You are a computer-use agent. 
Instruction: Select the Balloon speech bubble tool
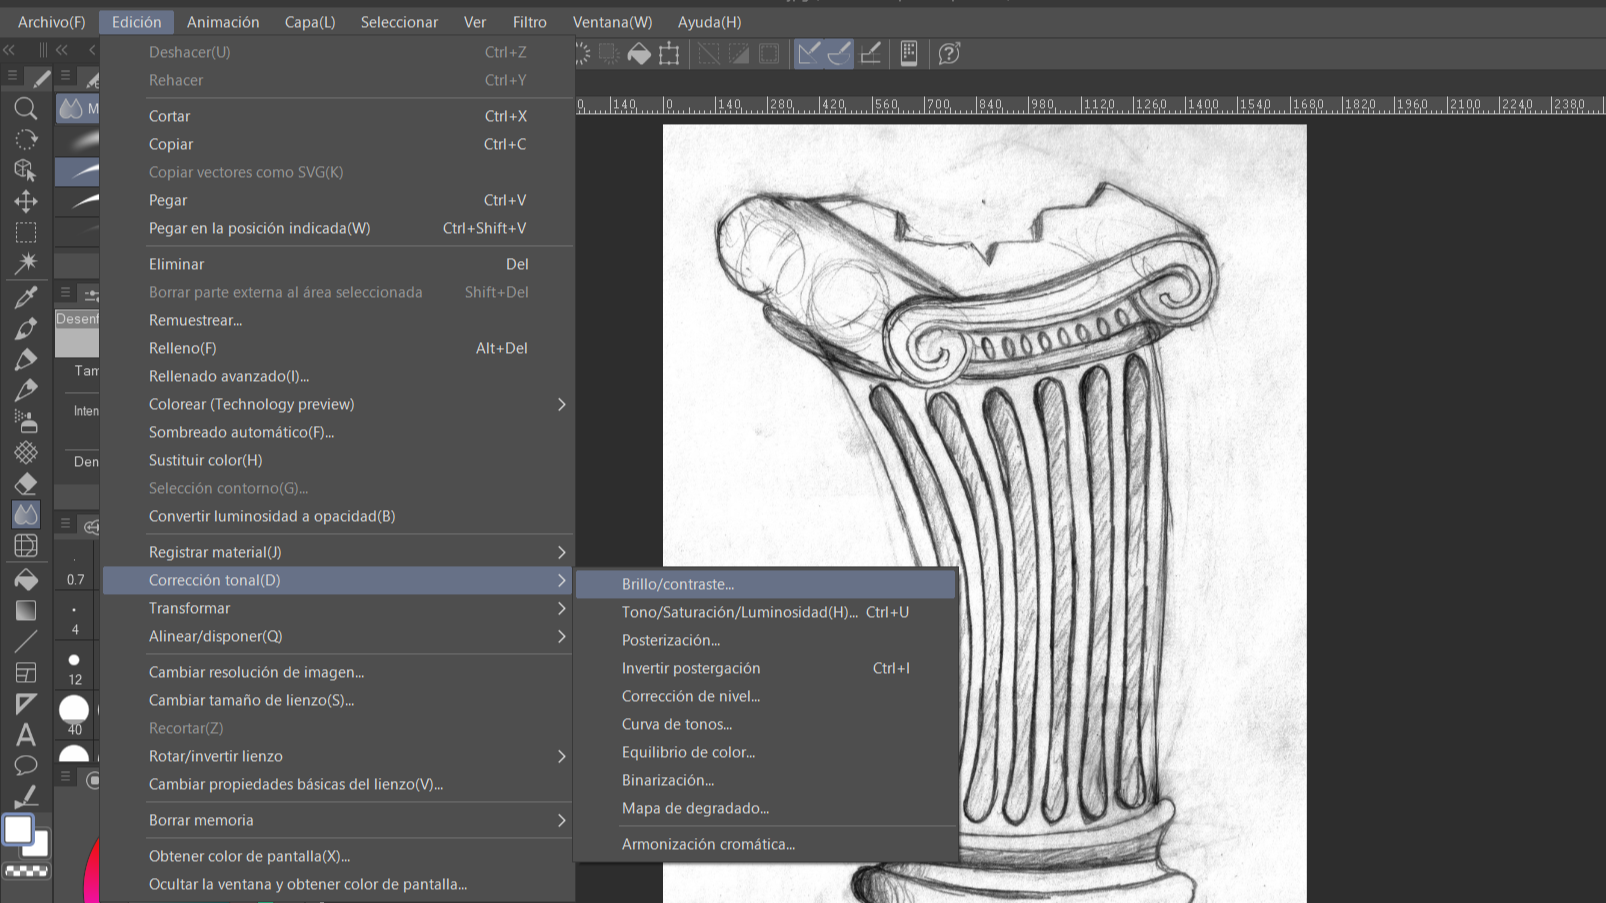pos(26,766)
